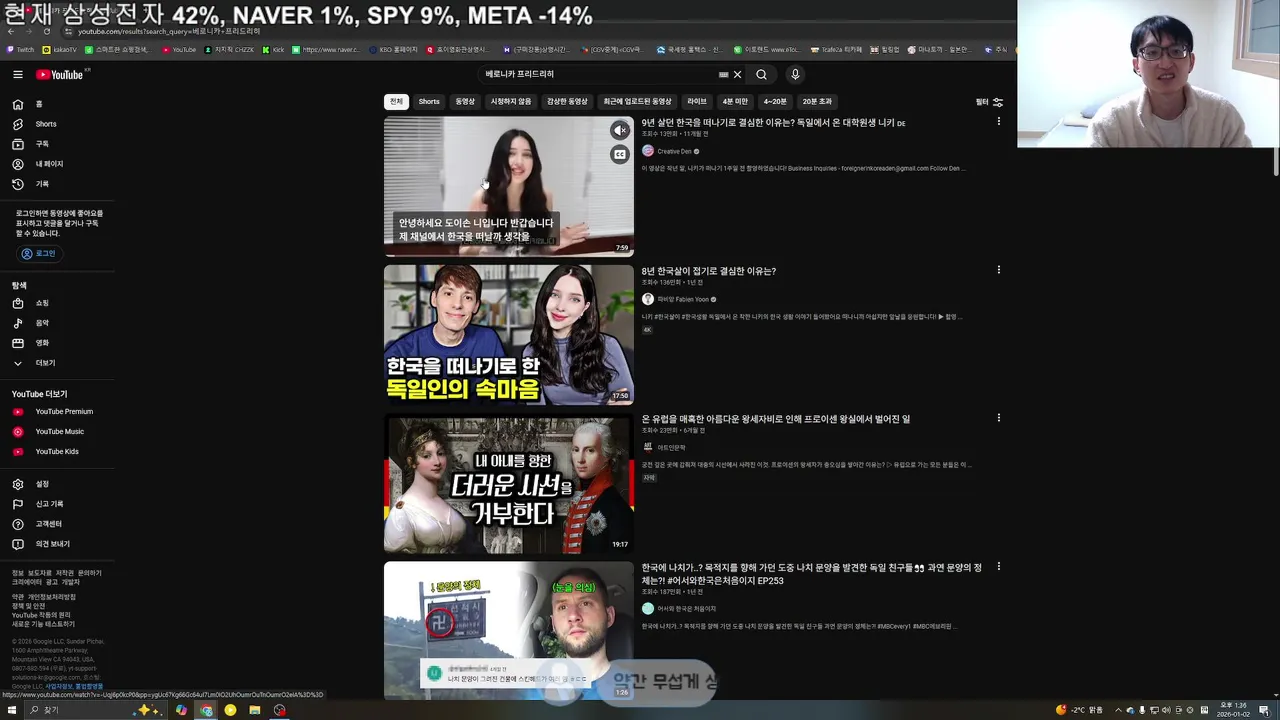Open thumbnail reading 더러운 시선을 거부한다
Image resolution: width=1280 pixels, height=720 pixels.
pos(509,483)
